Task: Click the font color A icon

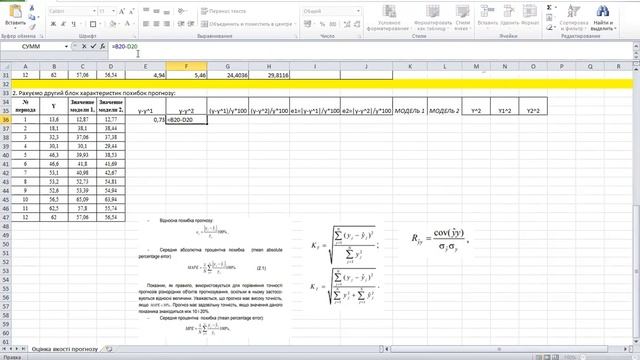Action: pyautogui.click(x=127, y=24)
